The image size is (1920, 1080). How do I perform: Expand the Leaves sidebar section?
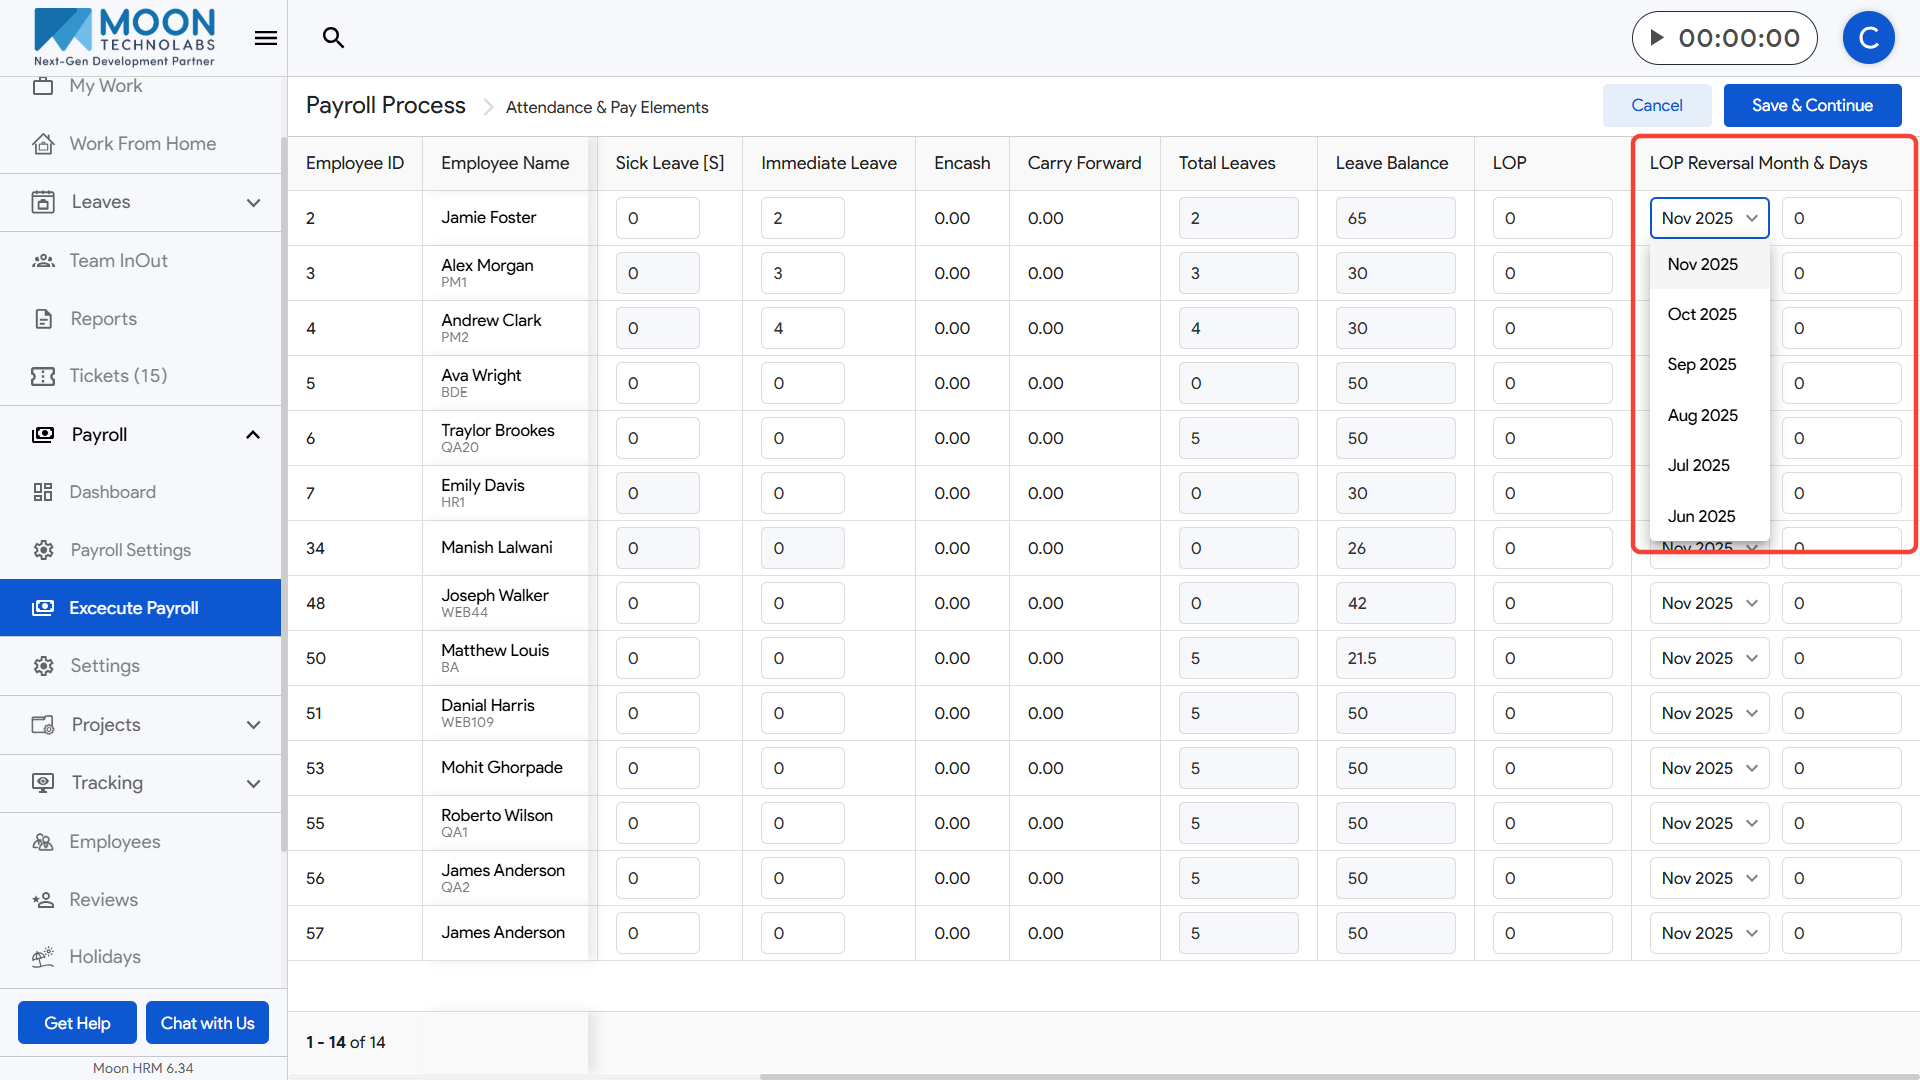253,203
